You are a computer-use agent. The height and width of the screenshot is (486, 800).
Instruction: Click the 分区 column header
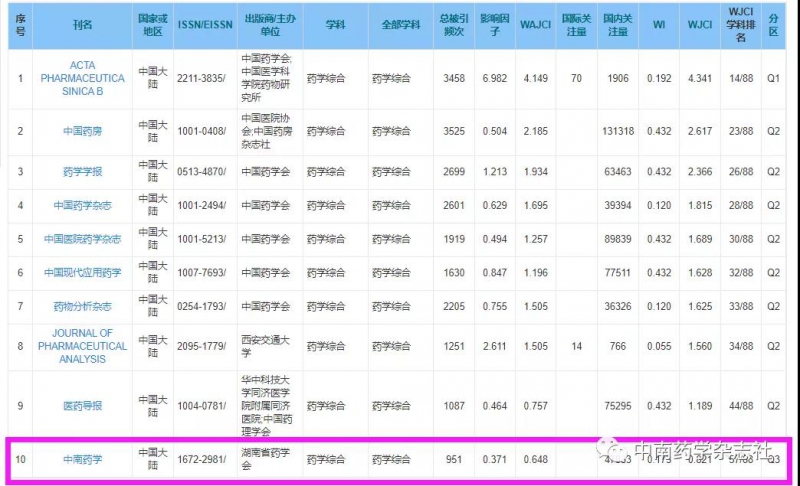tap(773, 24)
